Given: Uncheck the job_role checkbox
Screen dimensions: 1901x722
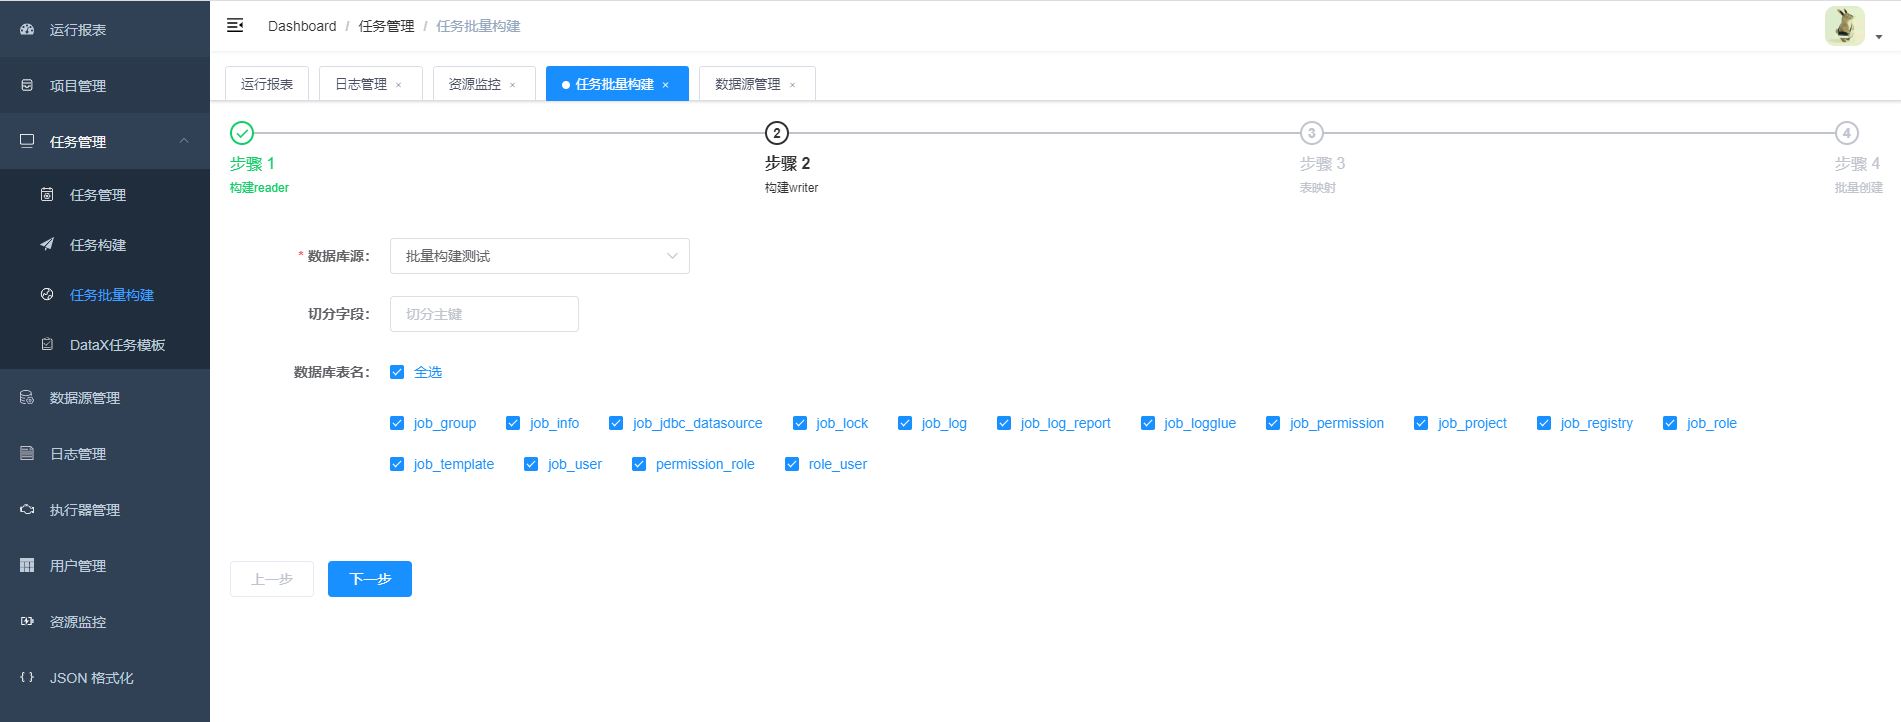Looking at the screenshot, I should click(1670, 423).
